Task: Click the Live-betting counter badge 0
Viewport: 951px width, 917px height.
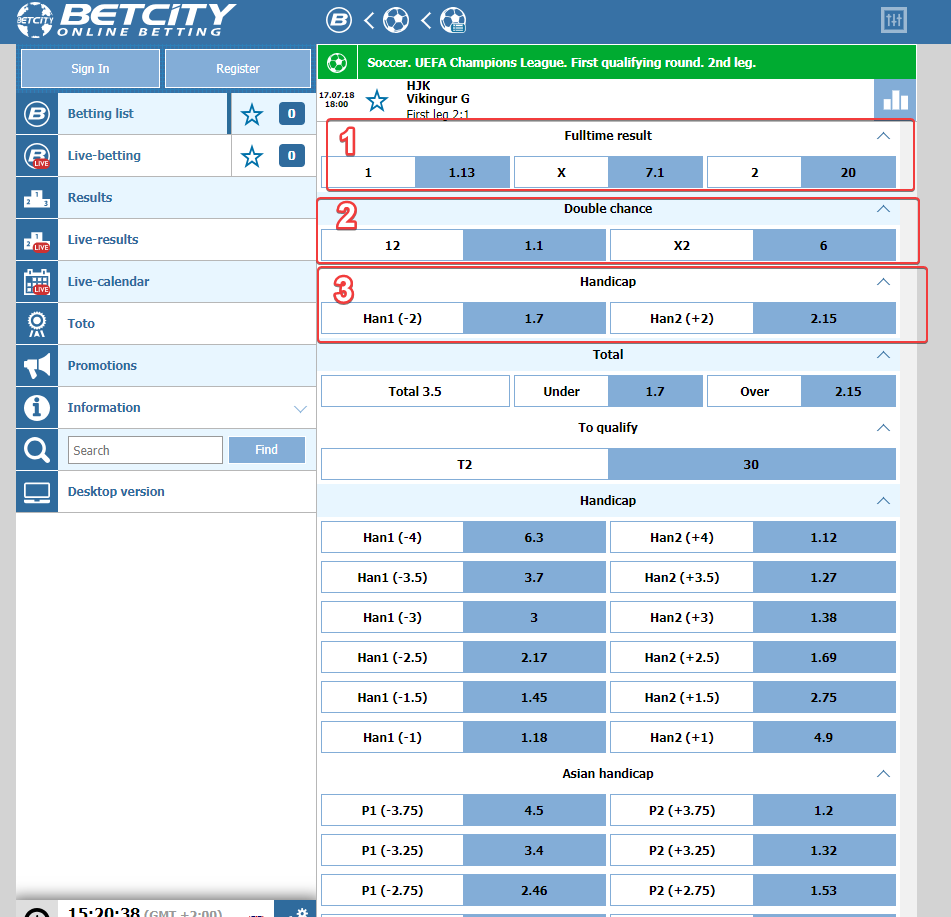Action: (292, 156)
